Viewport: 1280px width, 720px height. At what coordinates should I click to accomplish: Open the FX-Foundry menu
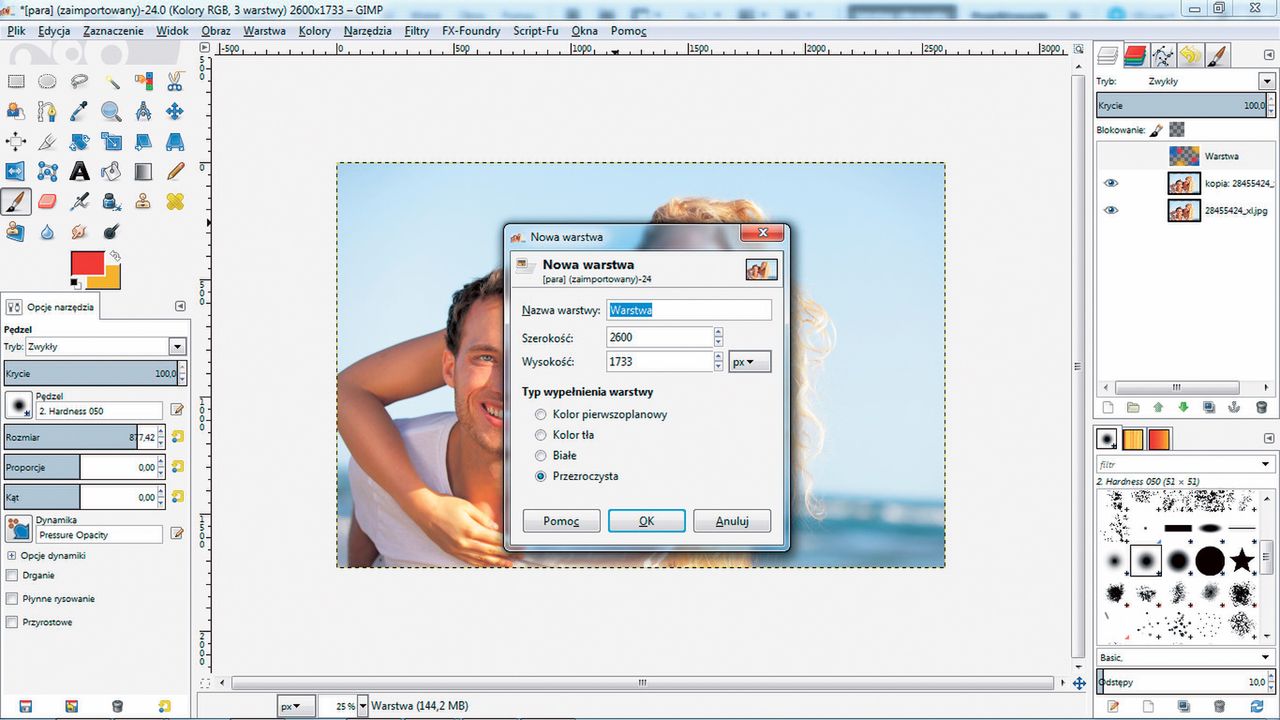[x=471, y=31]
